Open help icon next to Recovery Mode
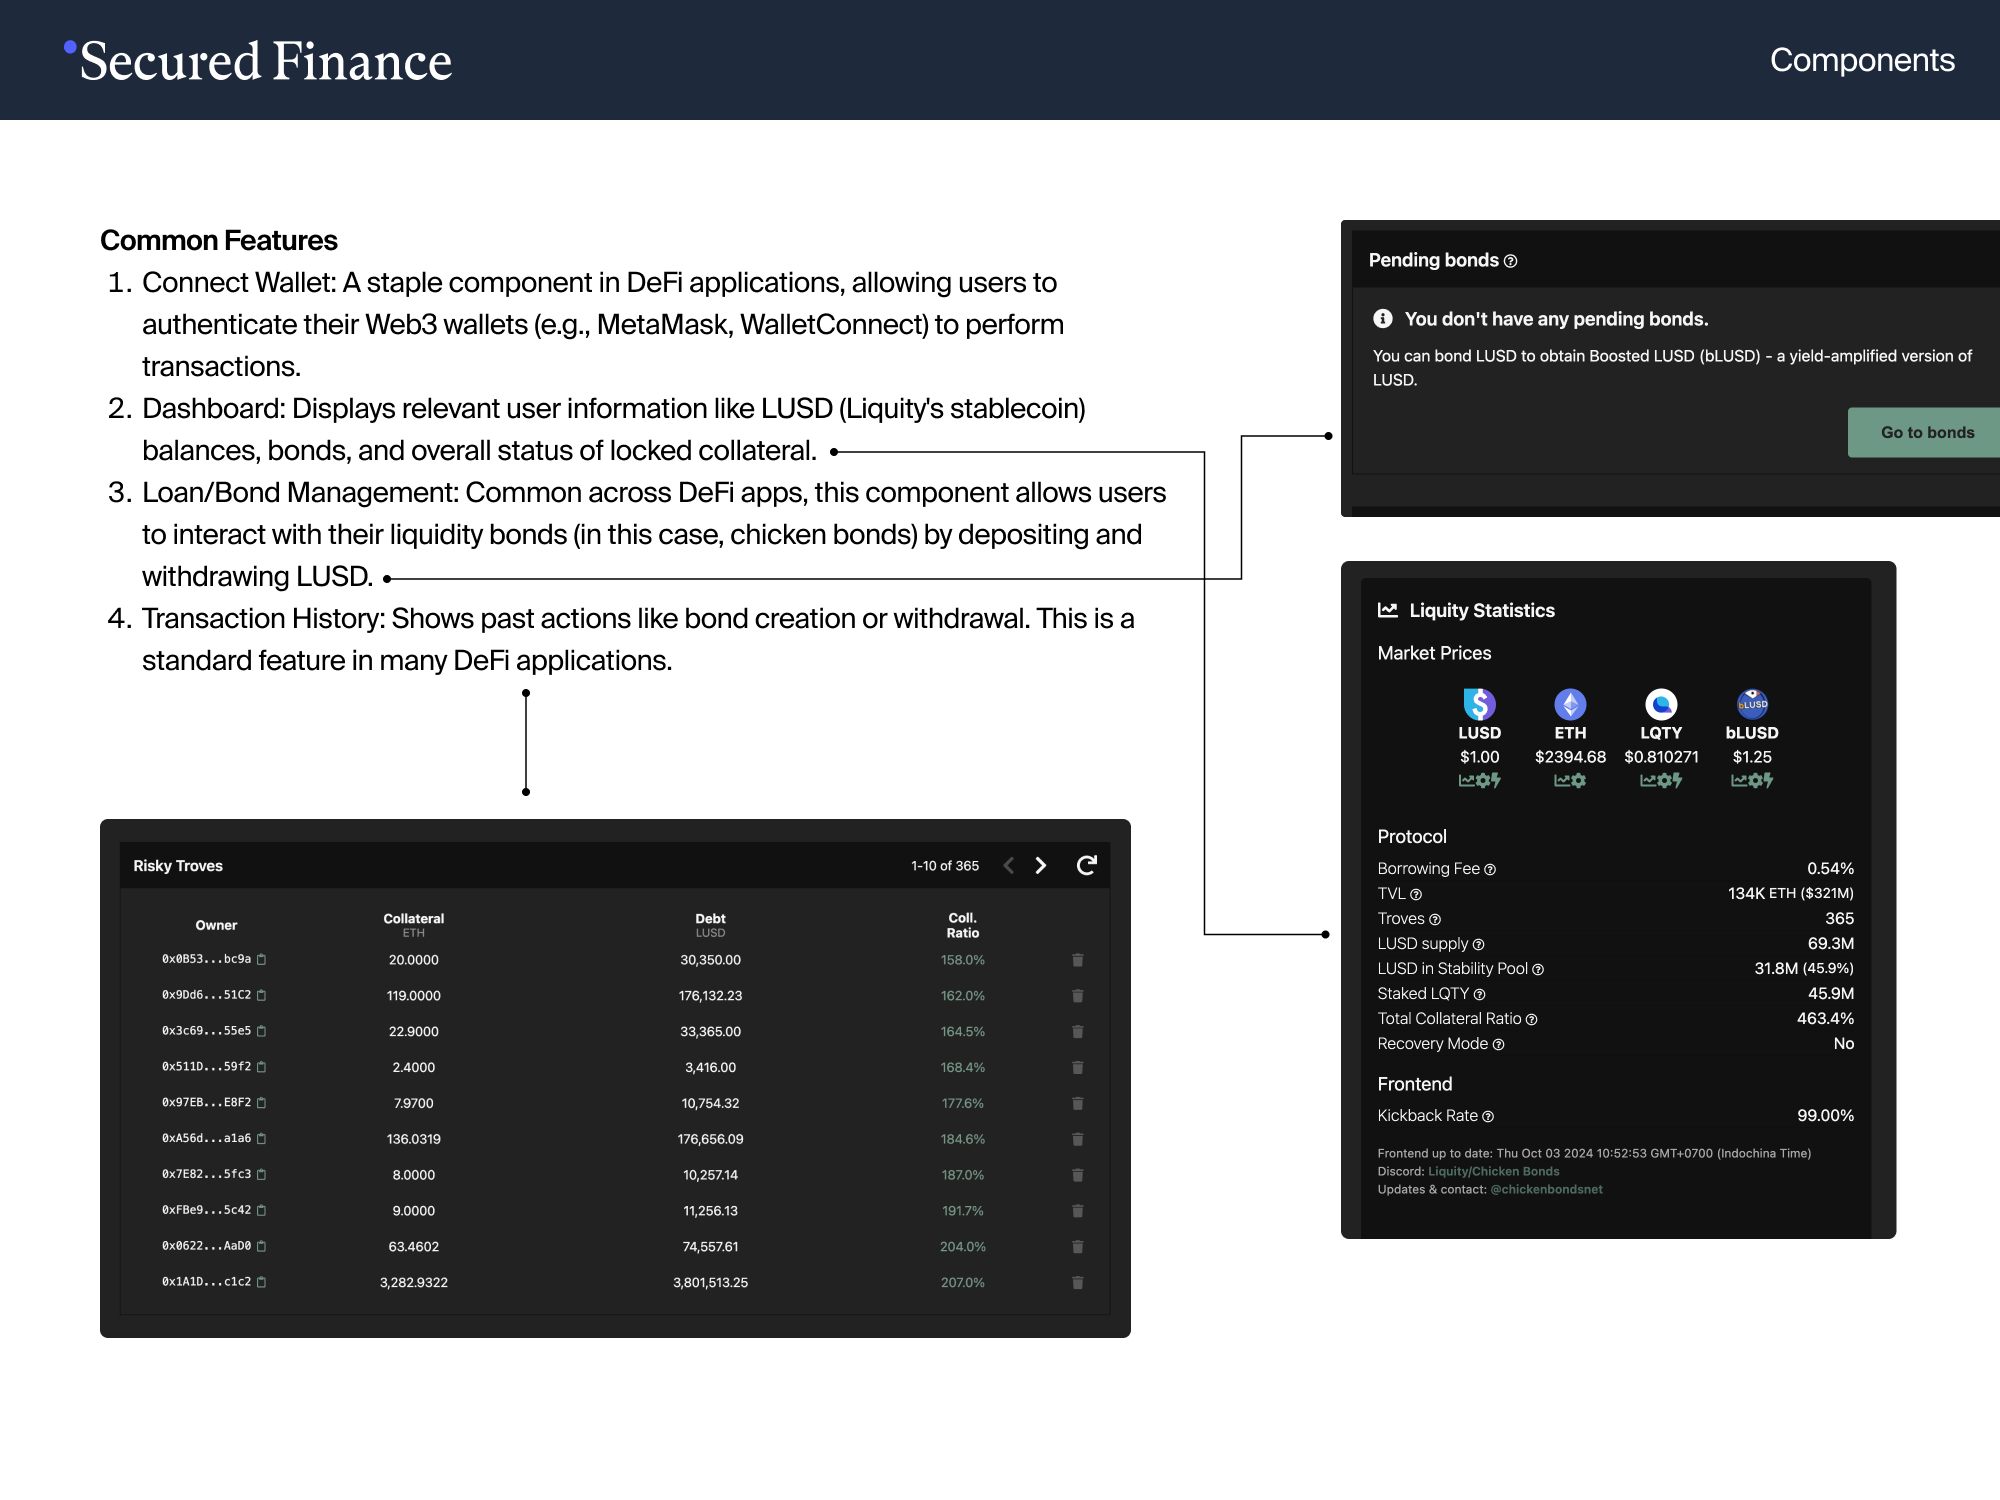Viewport: 2000px width, 1500px height. tap(1499, 1045)
